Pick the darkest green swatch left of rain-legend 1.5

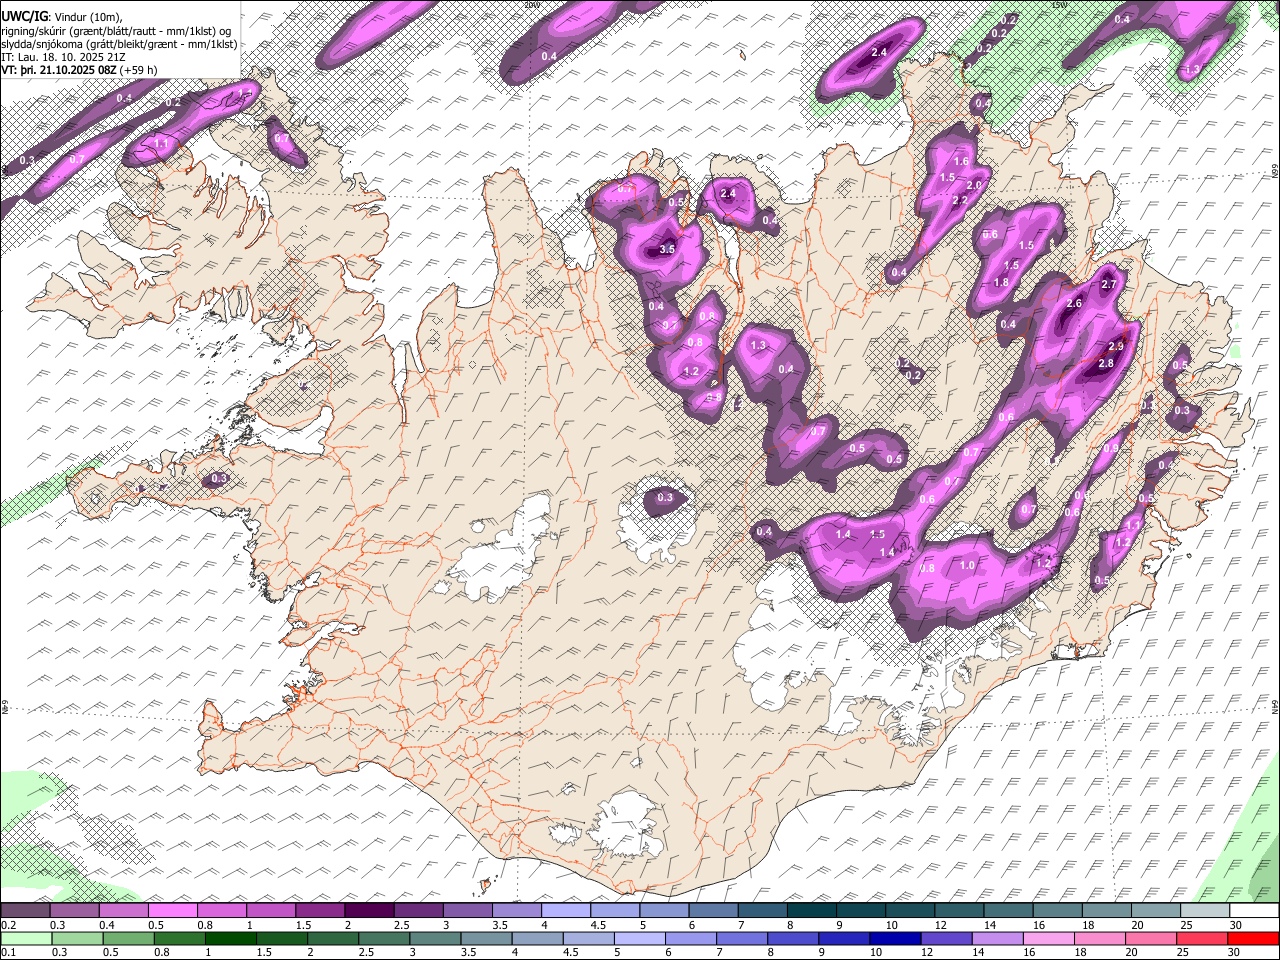(x=229, y=939)
